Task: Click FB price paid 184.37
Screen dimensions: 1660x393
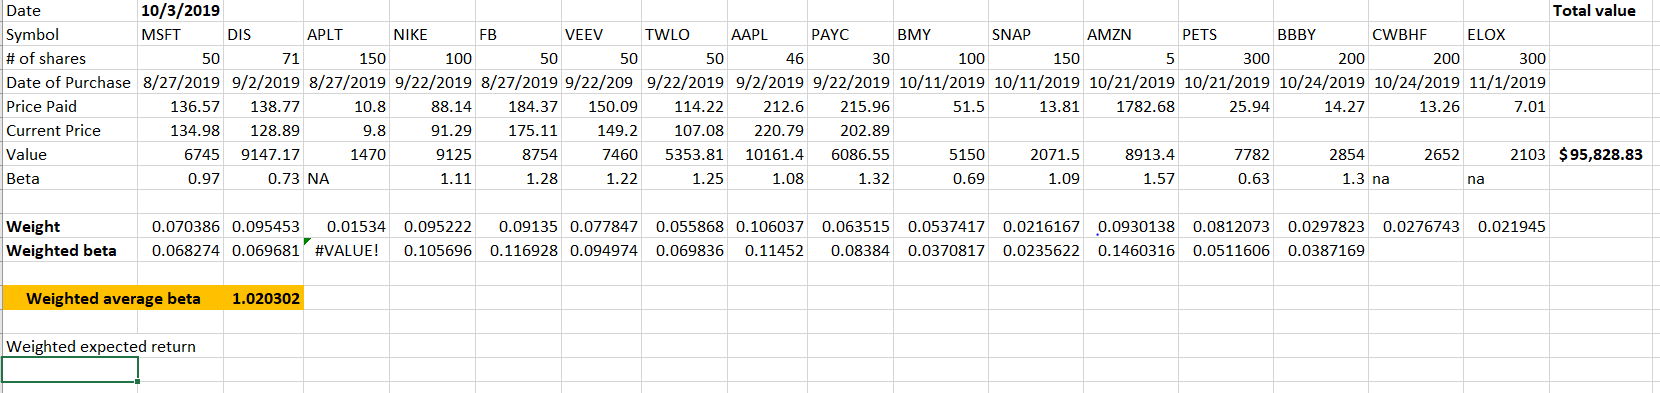Action: pyautogui.click(x=518, y=106)
